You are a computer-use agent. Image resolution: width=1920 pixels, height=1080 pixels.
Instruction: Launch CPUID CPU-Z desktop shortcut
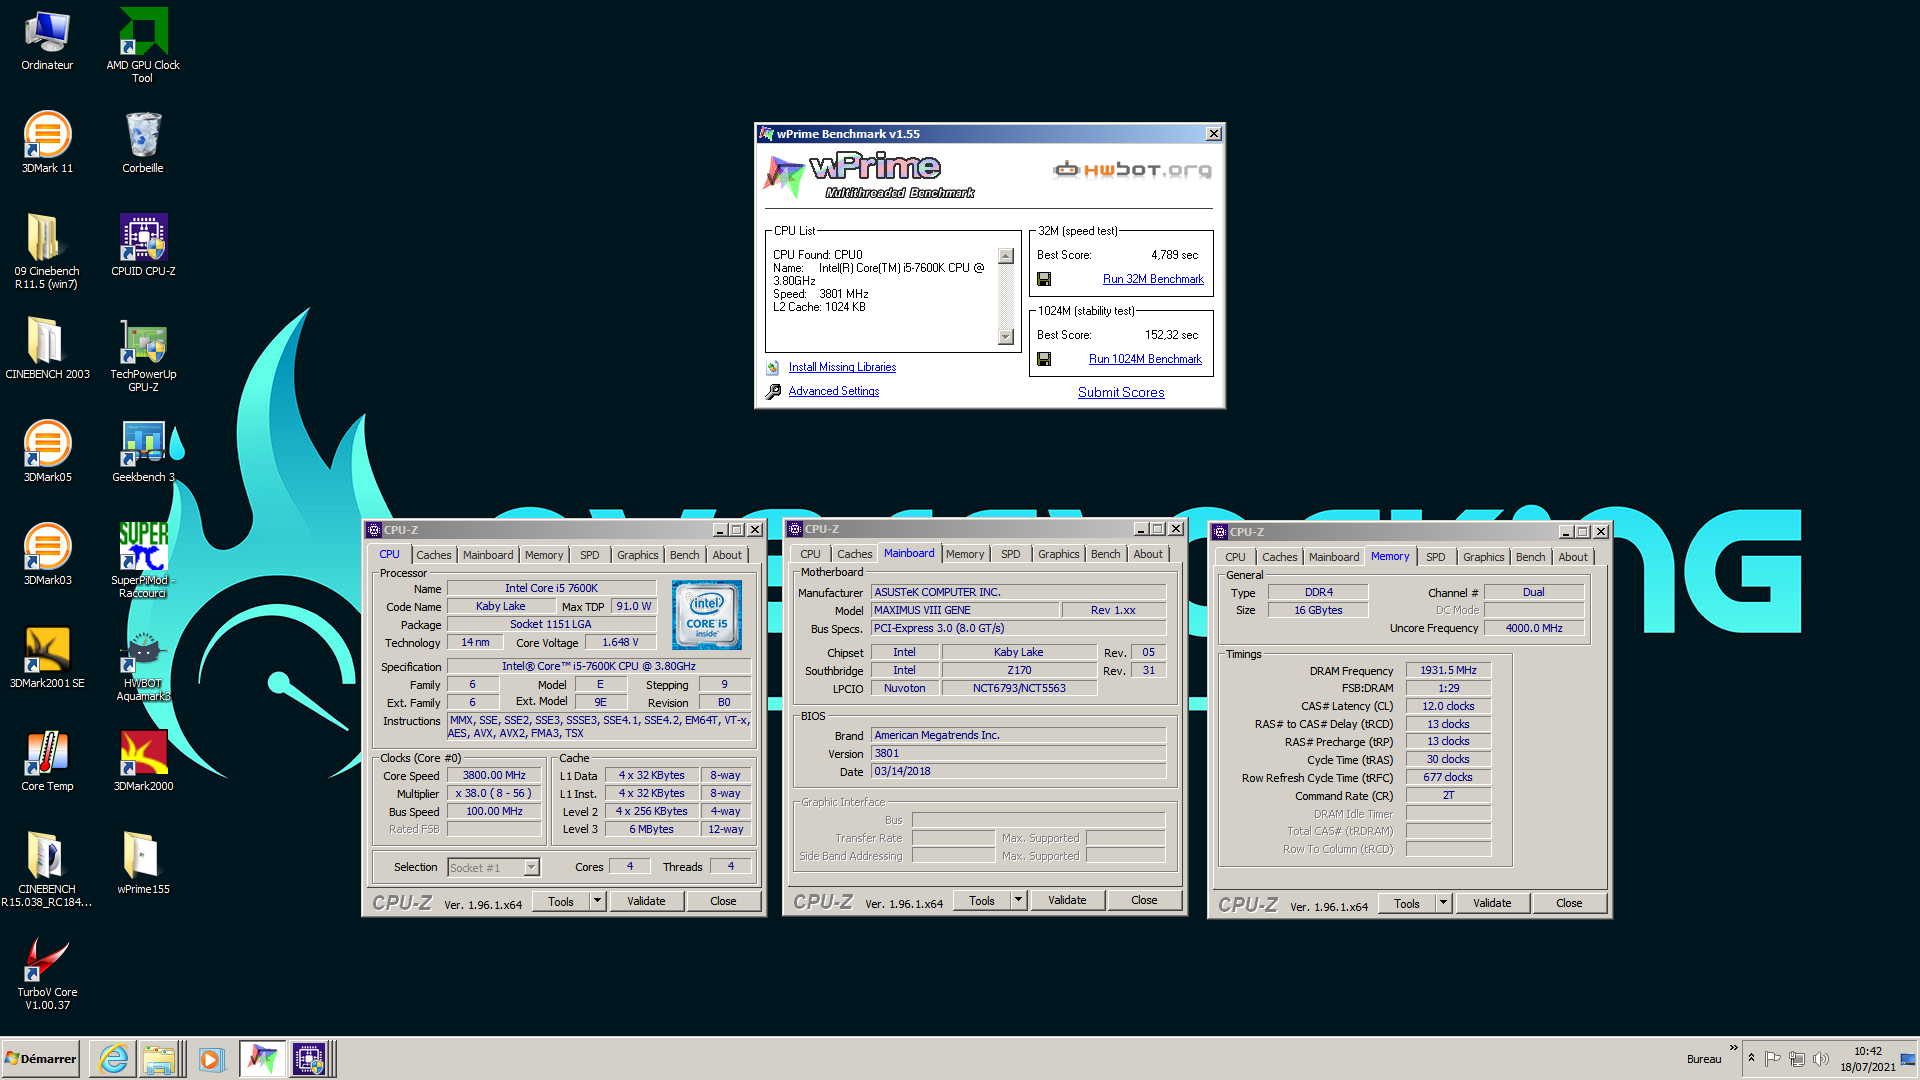(x=143, y=246)
